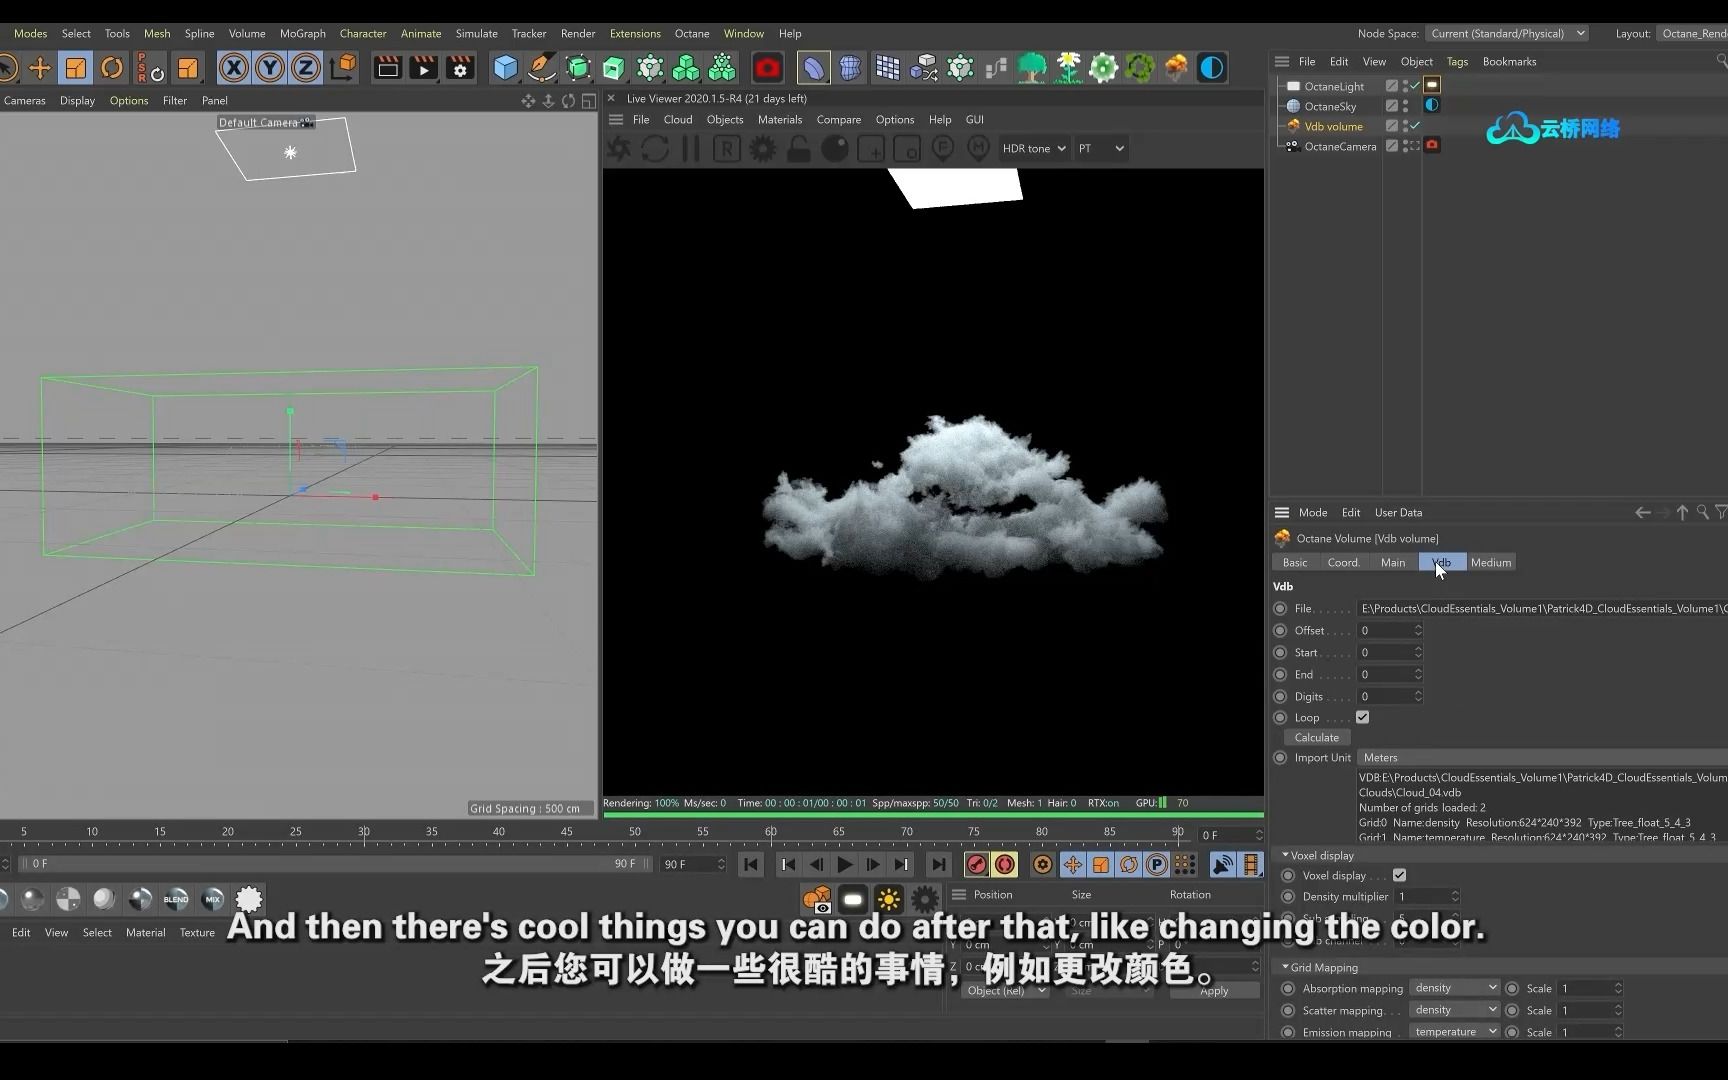Click the yellow sun daylight icon

pyautogui.click(x=889, y=899)
